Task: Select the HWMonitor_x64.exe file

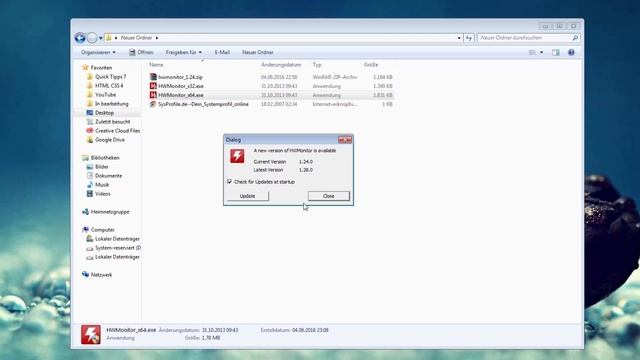Action: (x=181, y=95)
